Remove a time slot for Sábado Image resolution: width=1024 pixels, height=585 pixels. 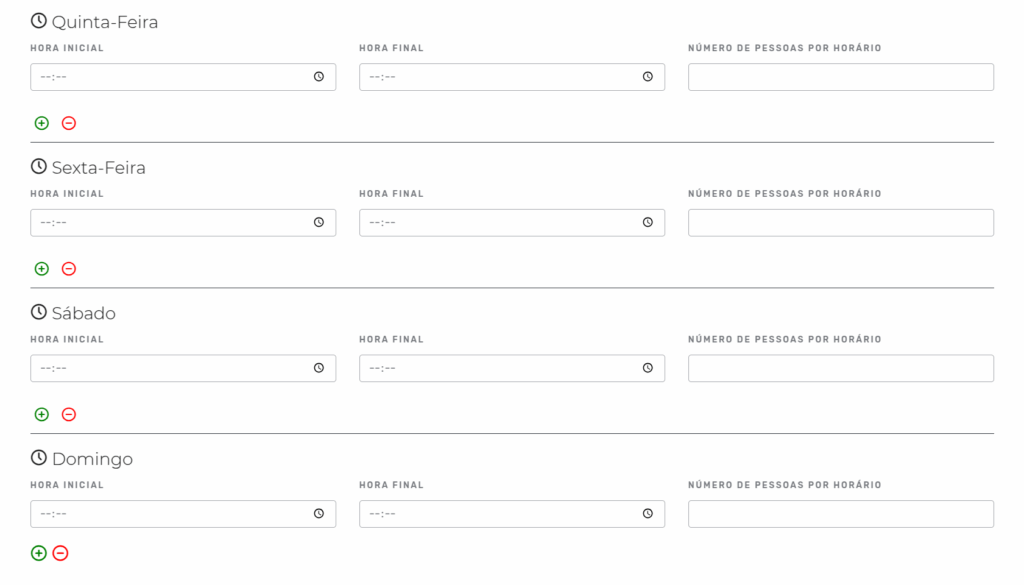click(x=69, y=414)
